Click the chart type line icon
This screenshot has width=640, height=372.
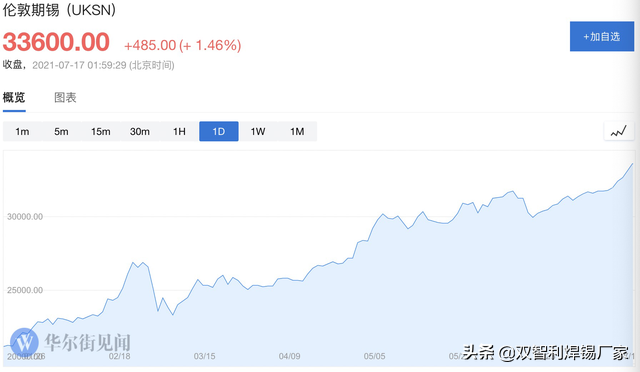click(x=619, y=131)
